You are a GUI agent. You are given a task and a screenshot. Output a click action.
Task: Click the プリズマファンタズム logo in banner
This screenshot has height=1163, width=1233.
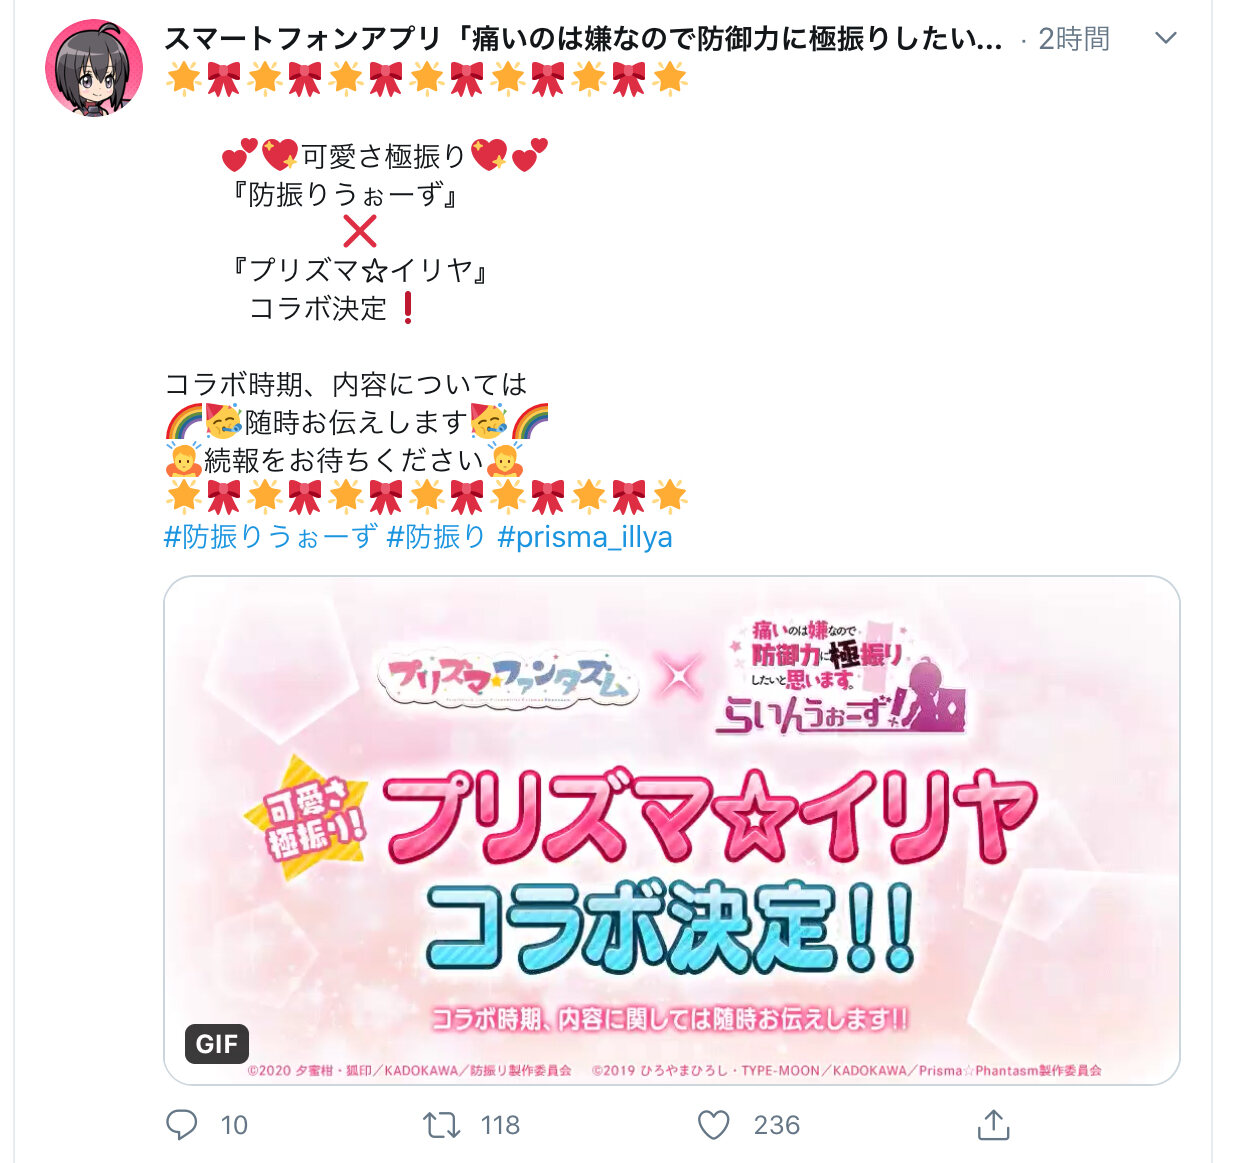[509, 680]
